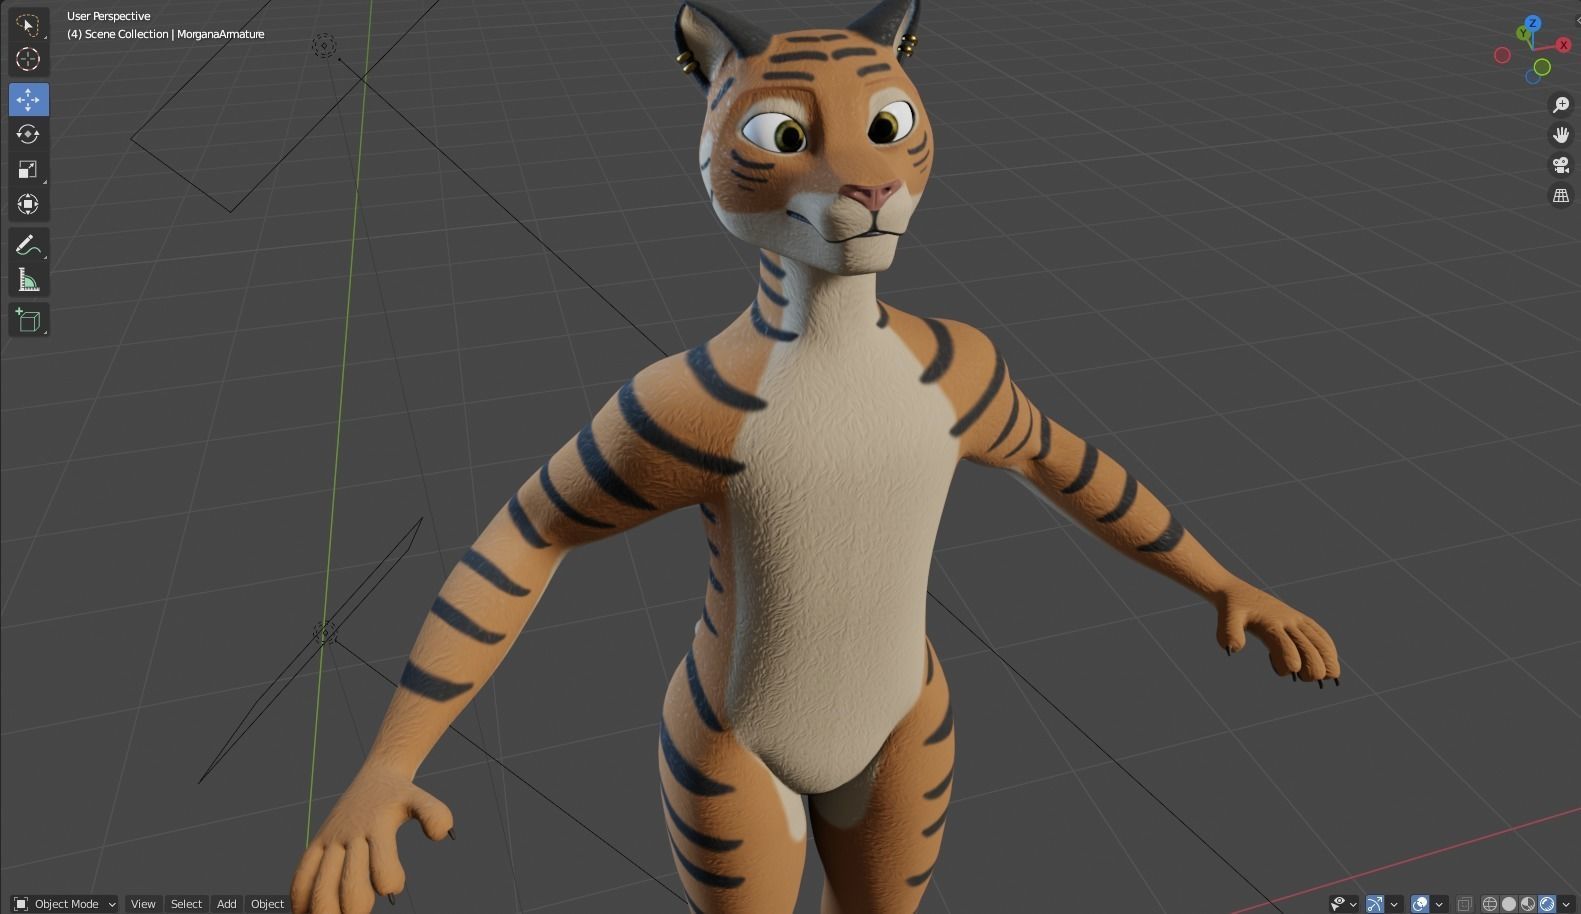This screenshot has width=1581, height=914.
Task: Click the blue Z axis gizmo handle
Action: [x=1533, y=23]
